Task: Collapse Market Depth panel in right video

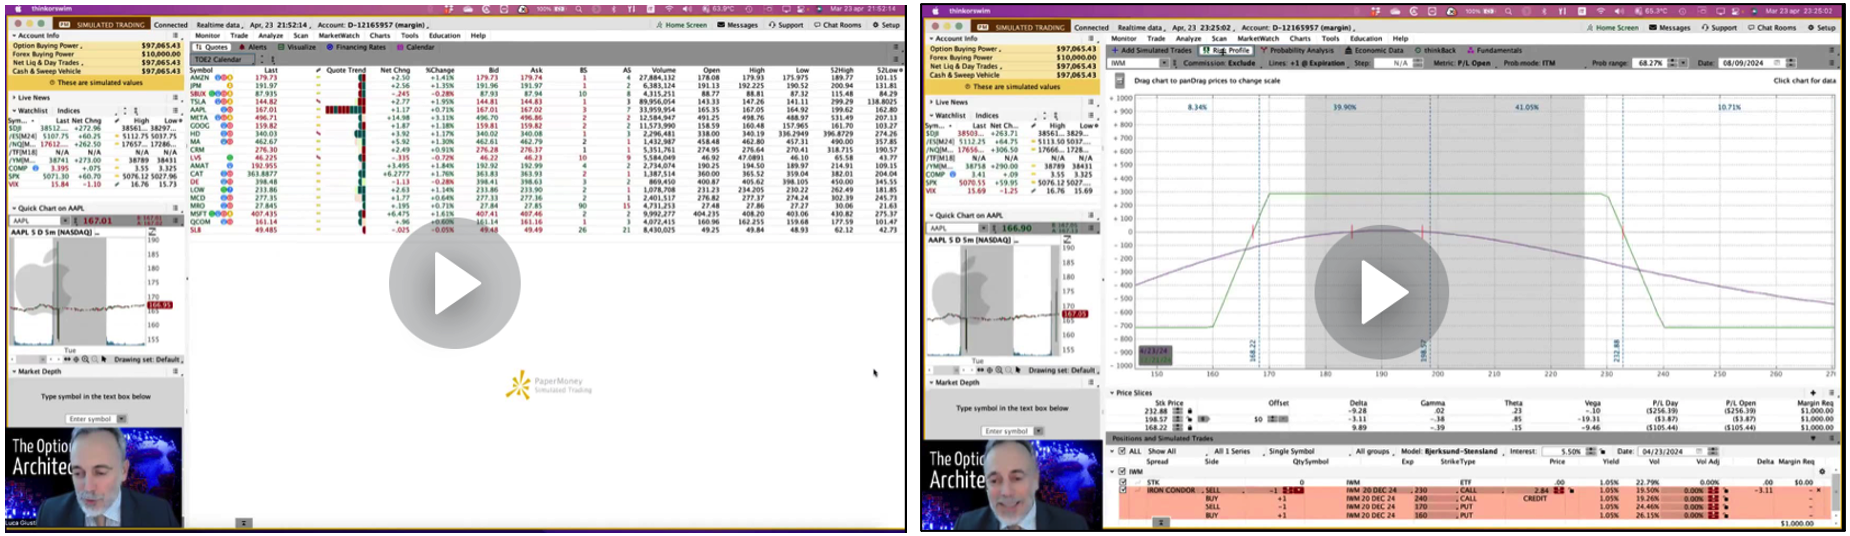Action: 930,382
